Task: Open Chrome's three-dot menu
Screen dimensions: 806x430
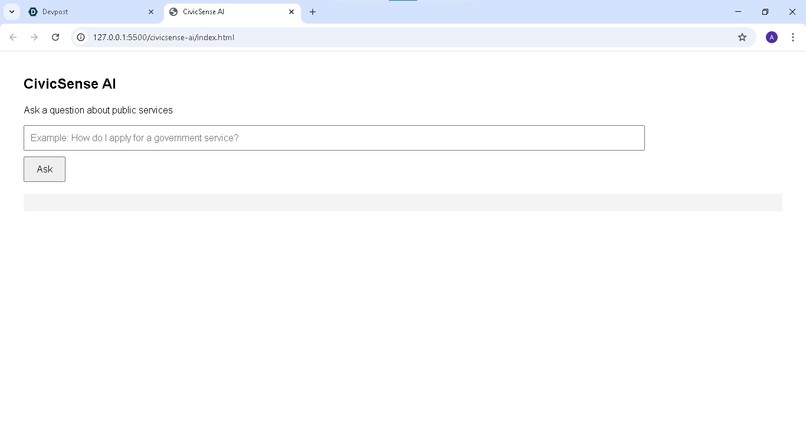Action: click(x=793, y=37)
